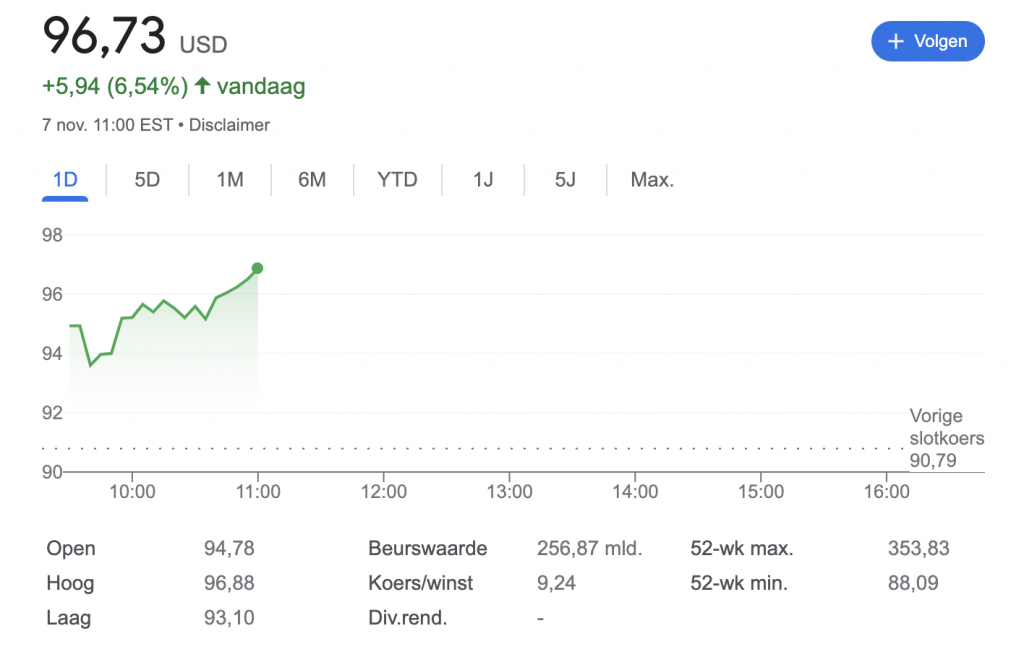Screen dimensions: 1024x652
Task: Display the 5J five-year chart
Action: click(x=565, y=180)
